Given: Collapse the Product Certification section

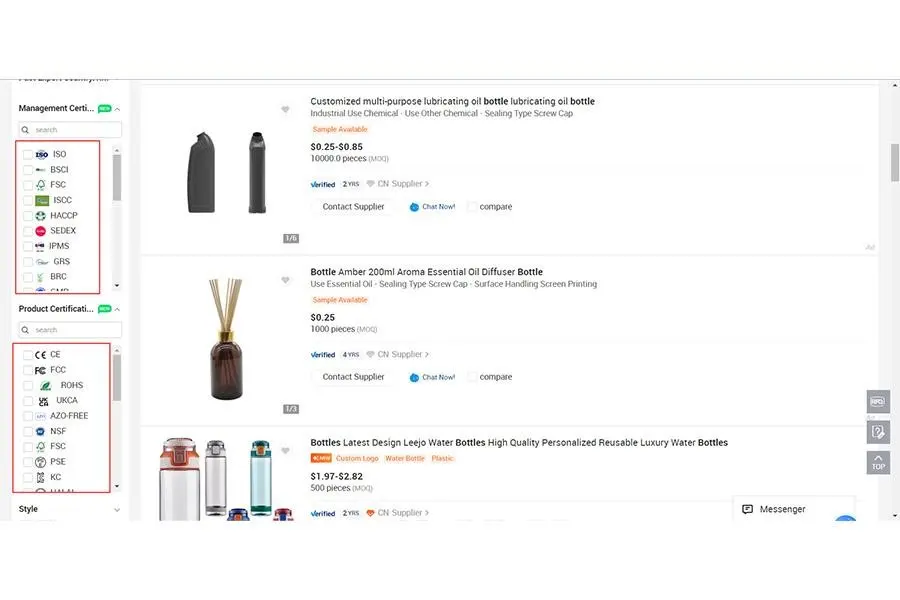Looking at the screenshot, I should point(117,308).
